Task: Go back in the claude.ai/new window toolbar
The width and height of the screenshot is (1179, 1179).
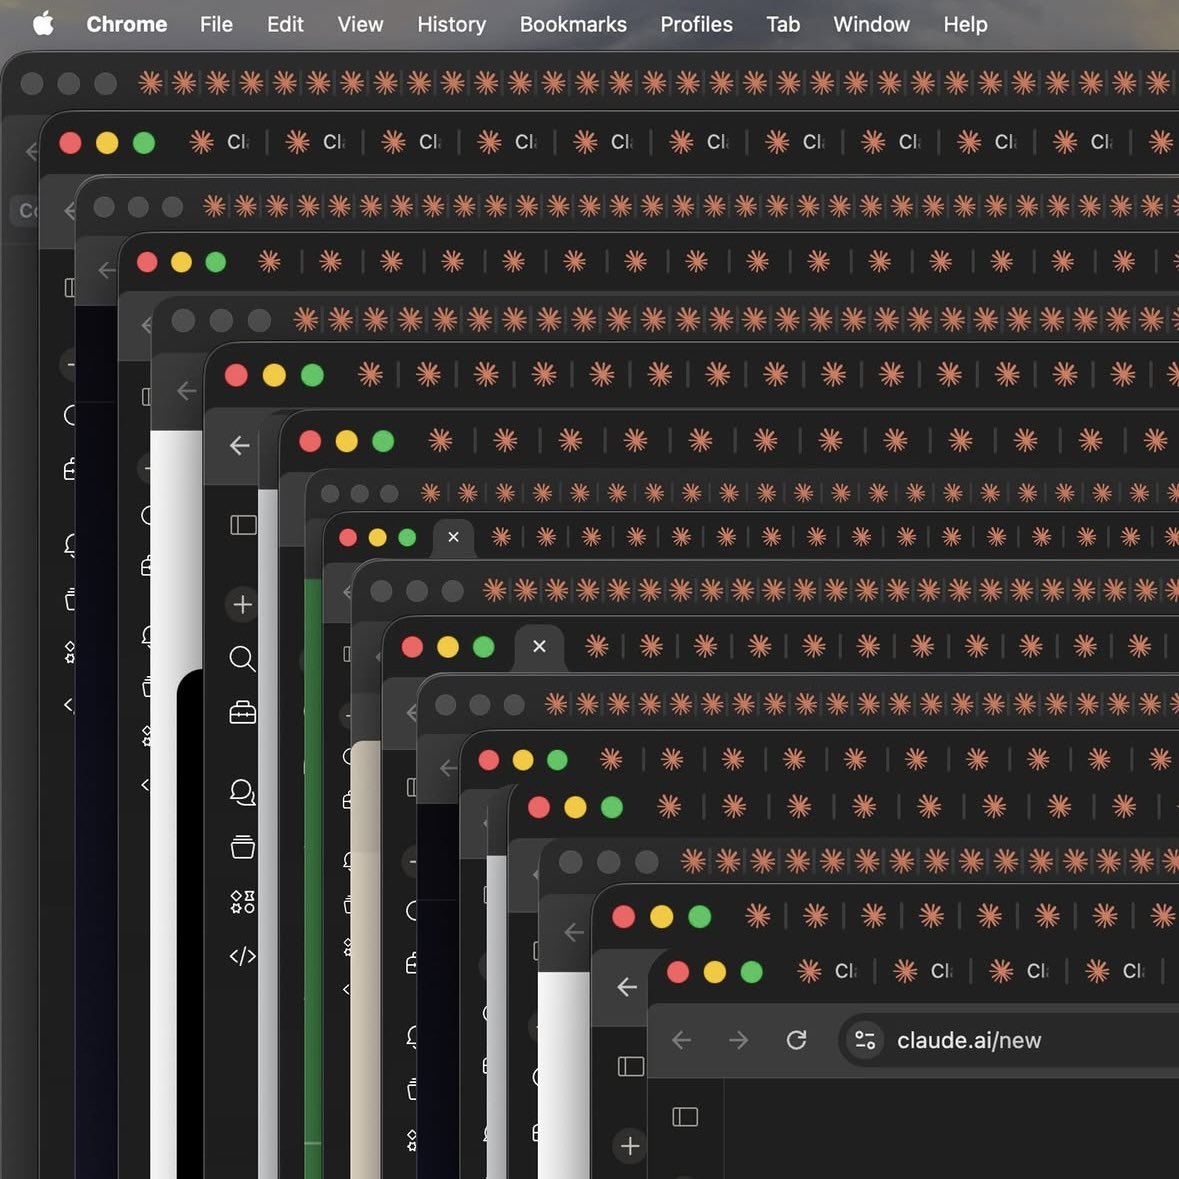Action: pyautogui.click(x=681, y=1040)
